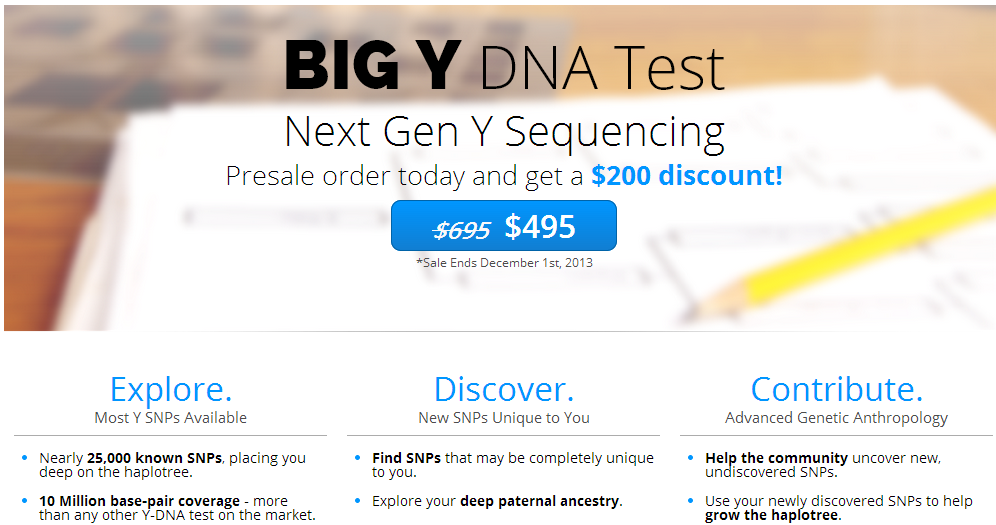Image resolution: width=996 pixels, height=525 pixels.
Task: Click the Help the community bold text
Action: [x=776, y=458]
